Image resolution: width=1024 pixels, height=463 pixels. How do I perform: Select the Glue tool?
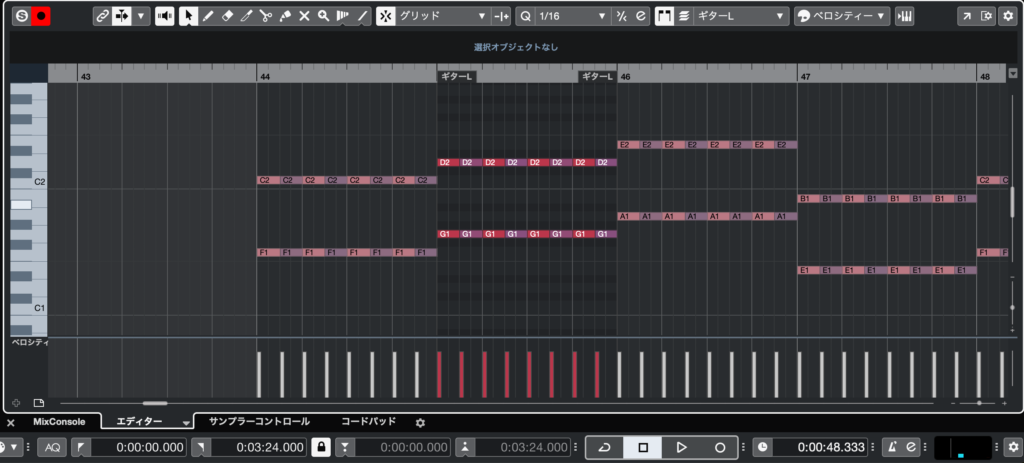[x=285, y=16]
